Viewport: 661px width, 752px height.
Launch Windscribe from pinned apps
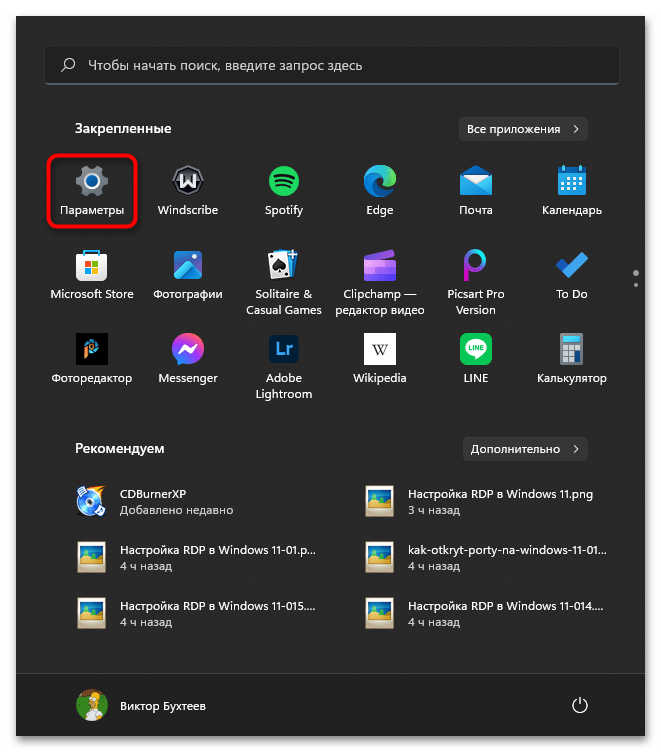188,191
